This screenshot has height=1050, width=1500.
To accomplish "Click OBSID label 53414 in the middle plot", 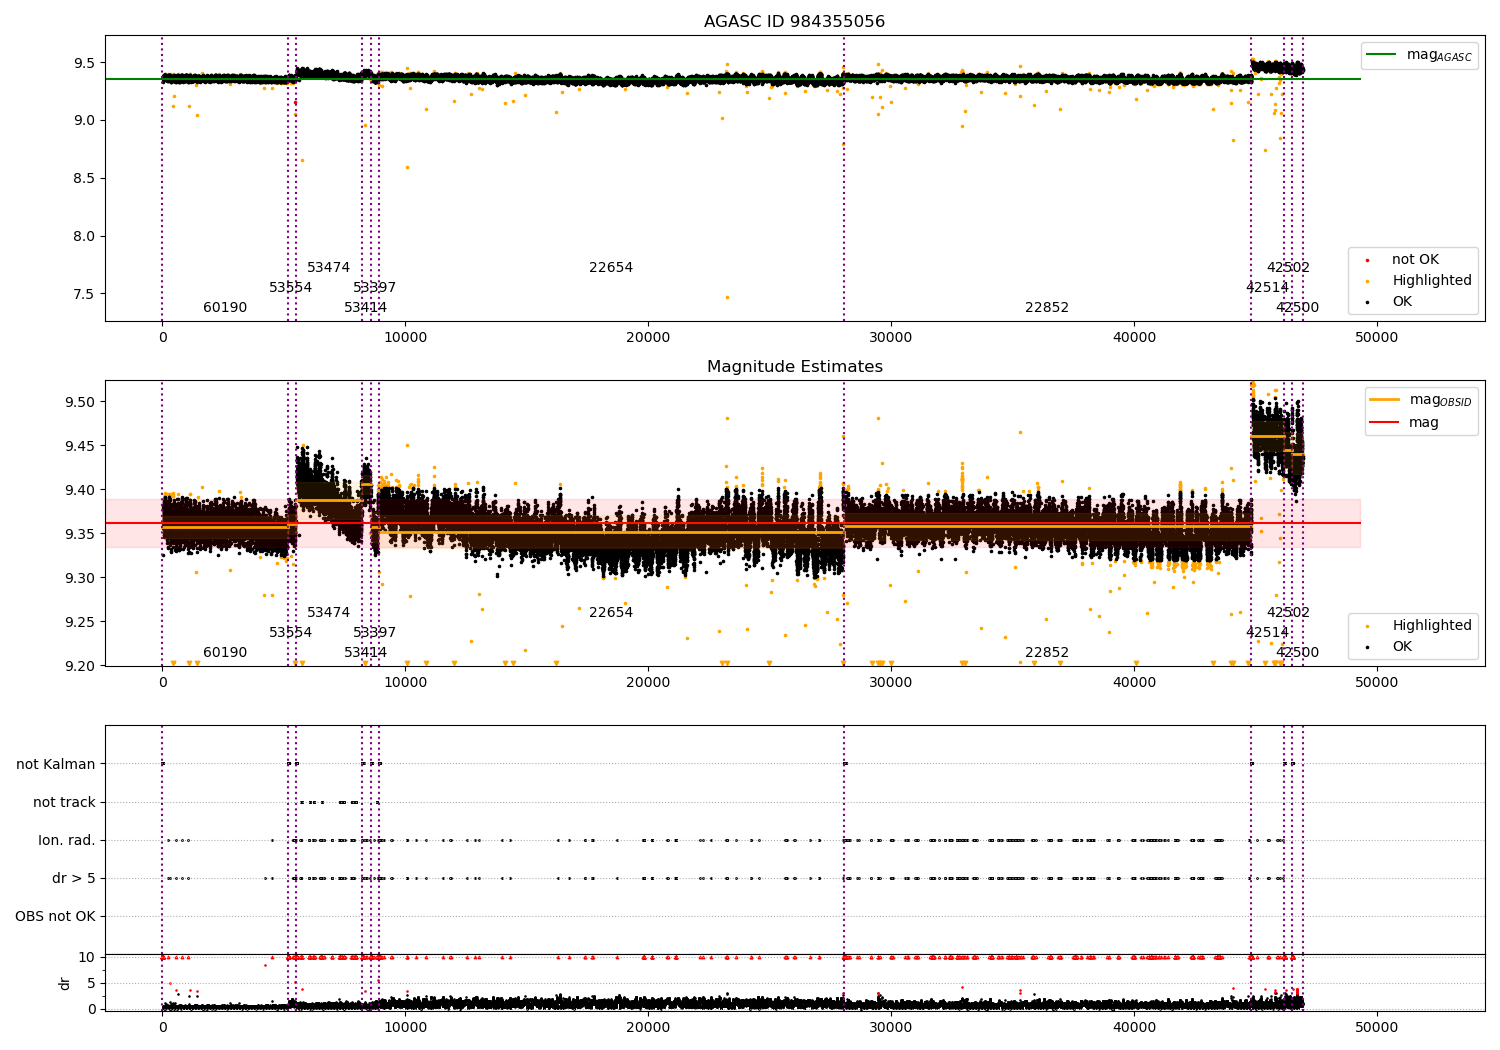I will 365,653.
